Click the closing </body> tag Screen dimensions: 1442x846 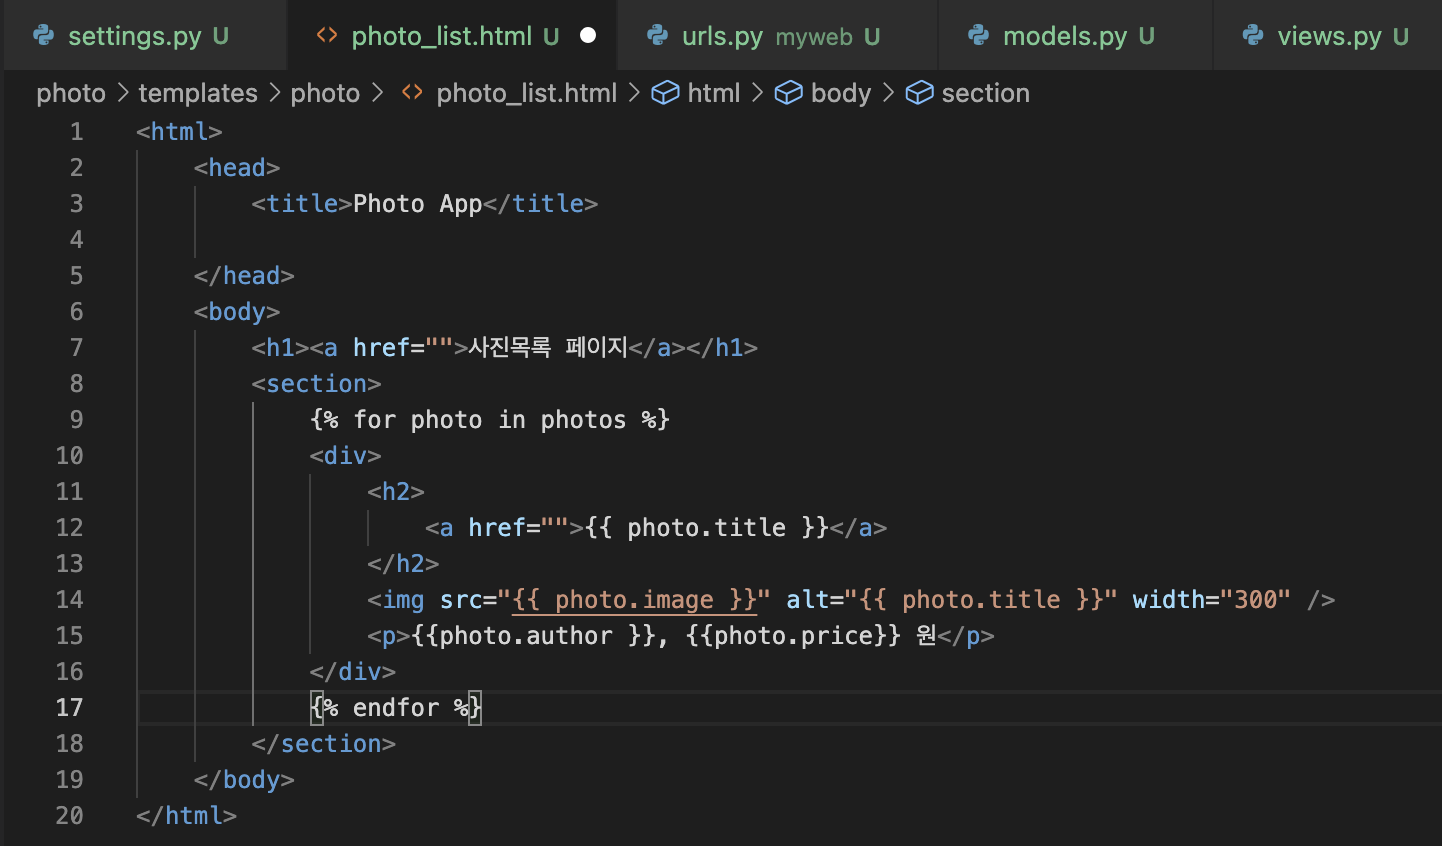244,780
